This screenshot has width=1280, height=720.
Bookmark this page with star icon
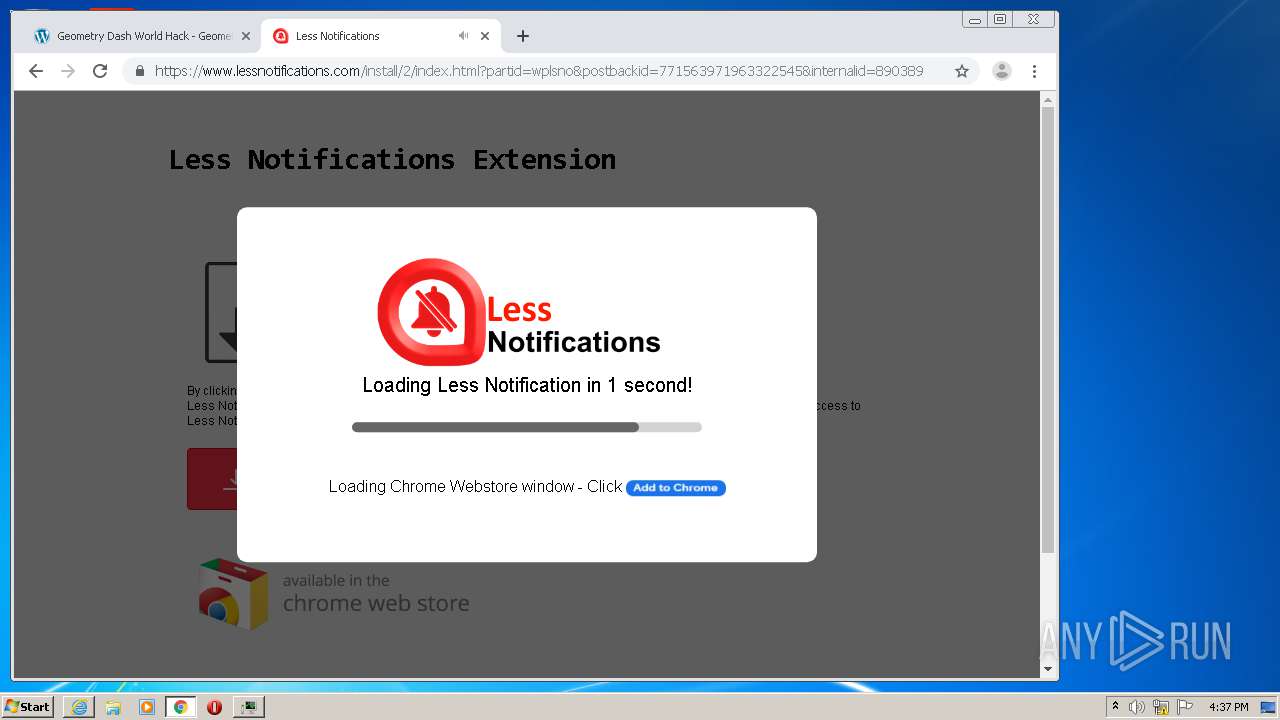(962, 71)
